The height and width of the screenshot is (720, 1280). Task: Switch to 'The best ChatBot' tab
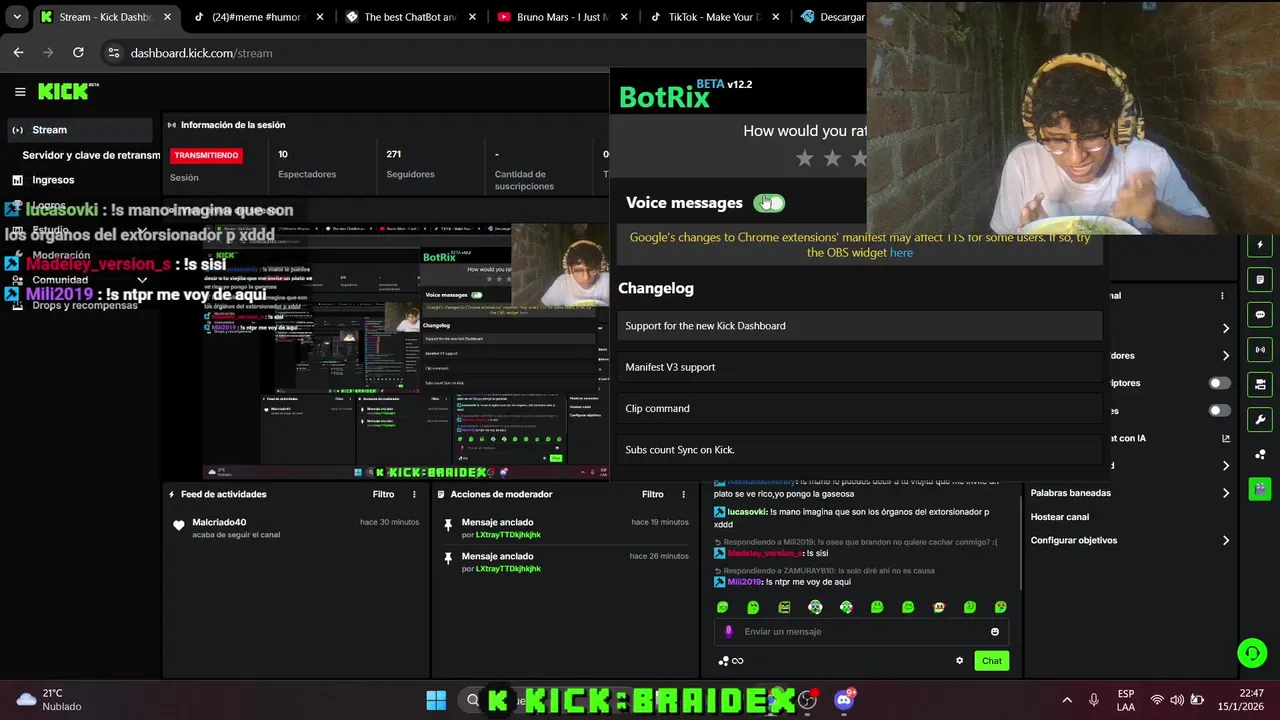coord(409,17)
